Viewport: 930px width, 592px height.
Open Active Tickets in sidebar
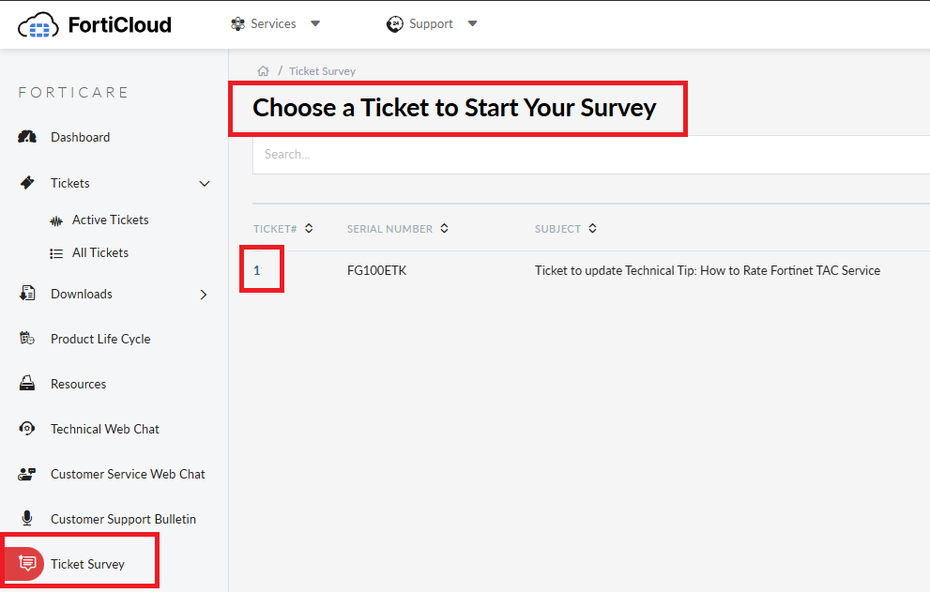110,220
